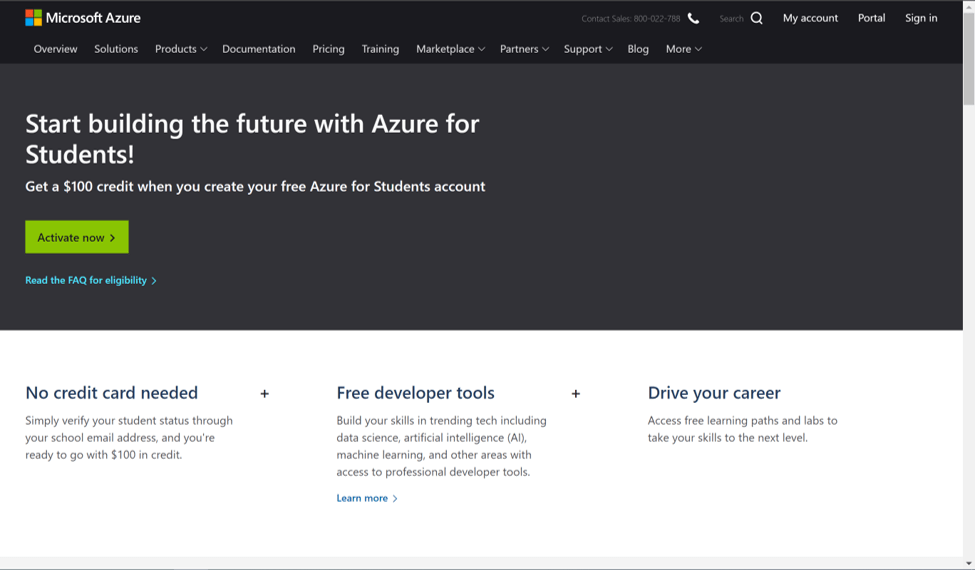
Task: Expand the More menu
Action: [684, 49]
